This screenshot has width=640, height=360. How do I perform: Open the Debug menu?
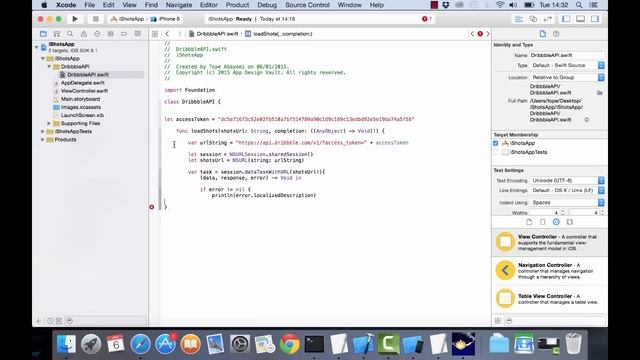click(x=267, y=5)
